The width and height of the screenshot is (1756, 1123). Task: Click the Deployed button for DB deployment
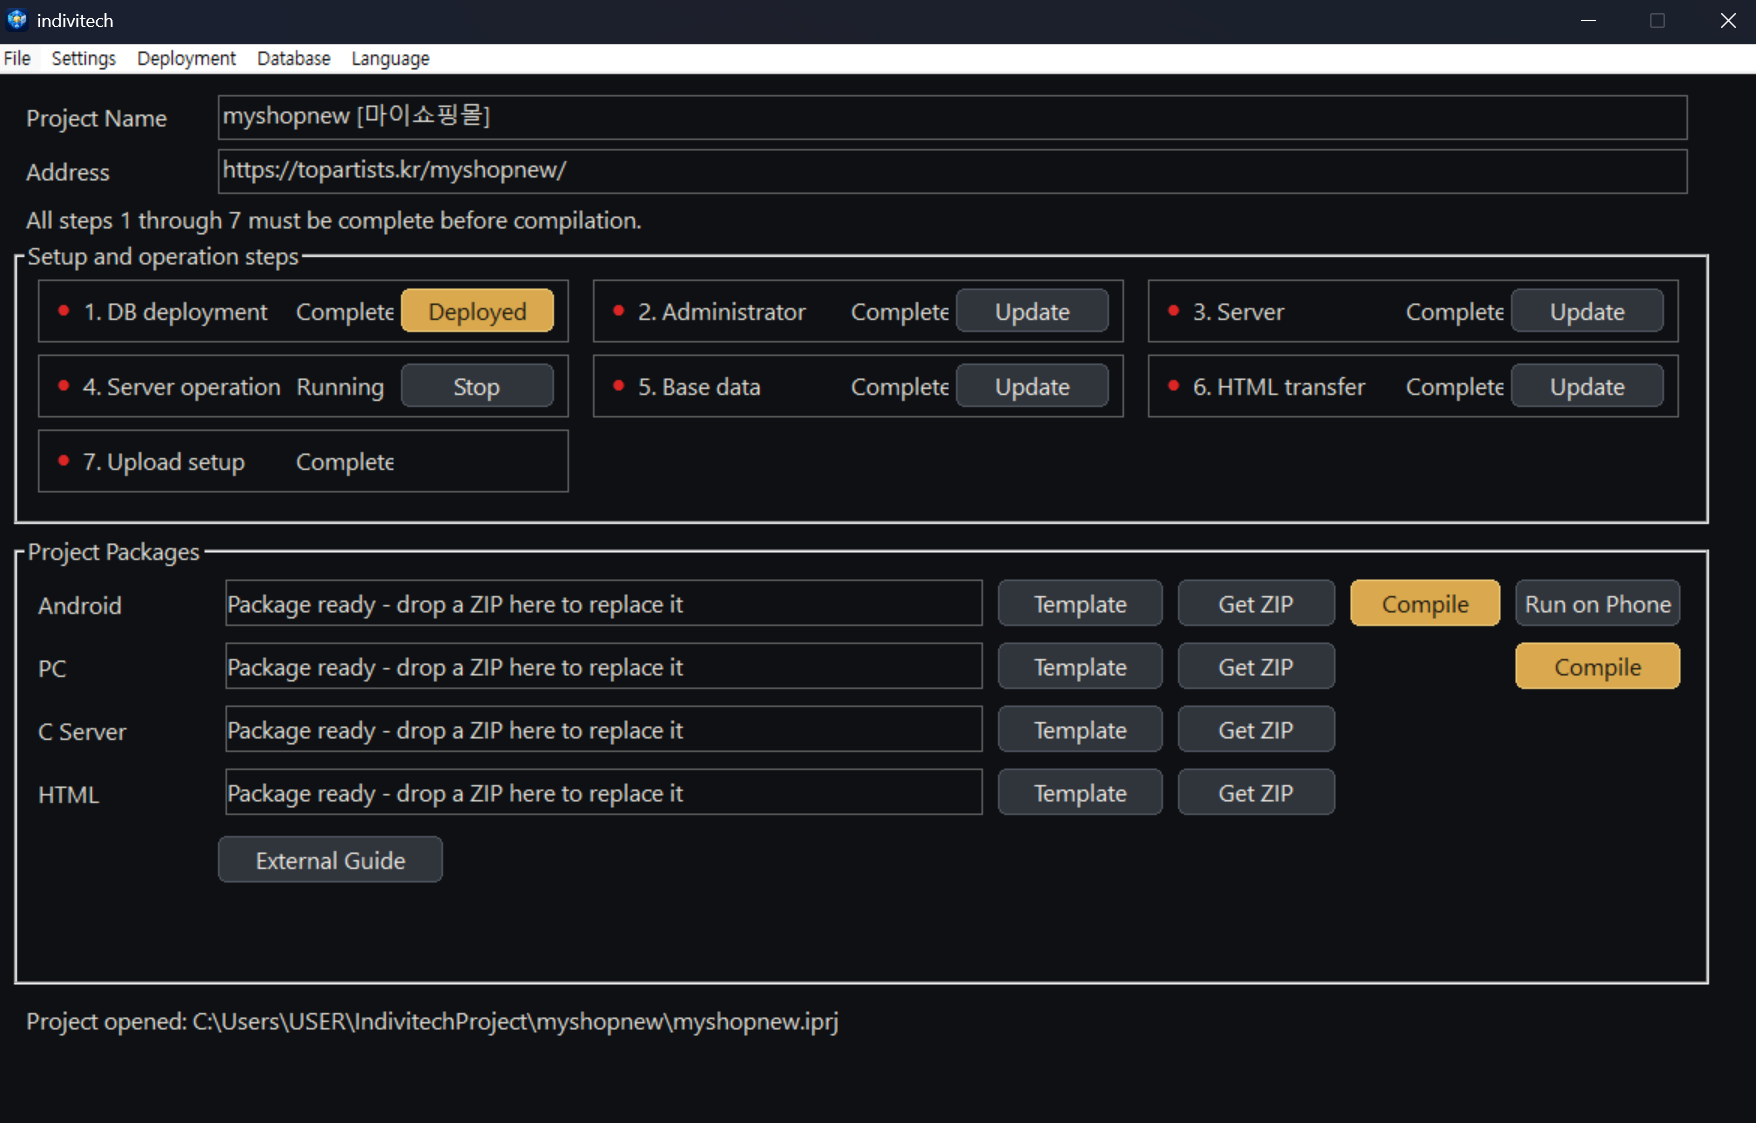pyautogui.click(x=477, y=311)
